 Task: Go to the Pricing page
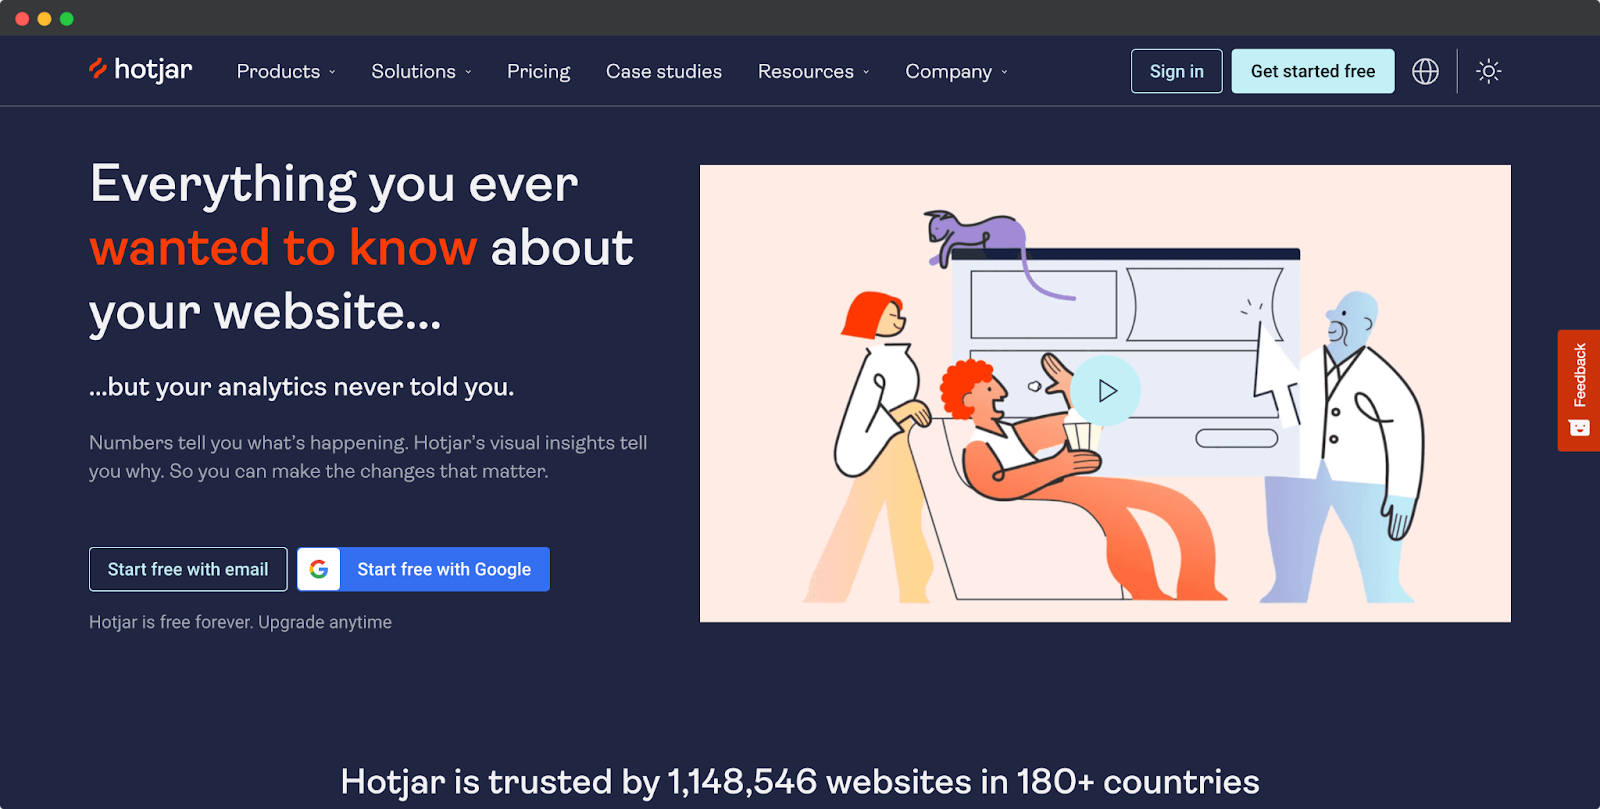(538, 71)
